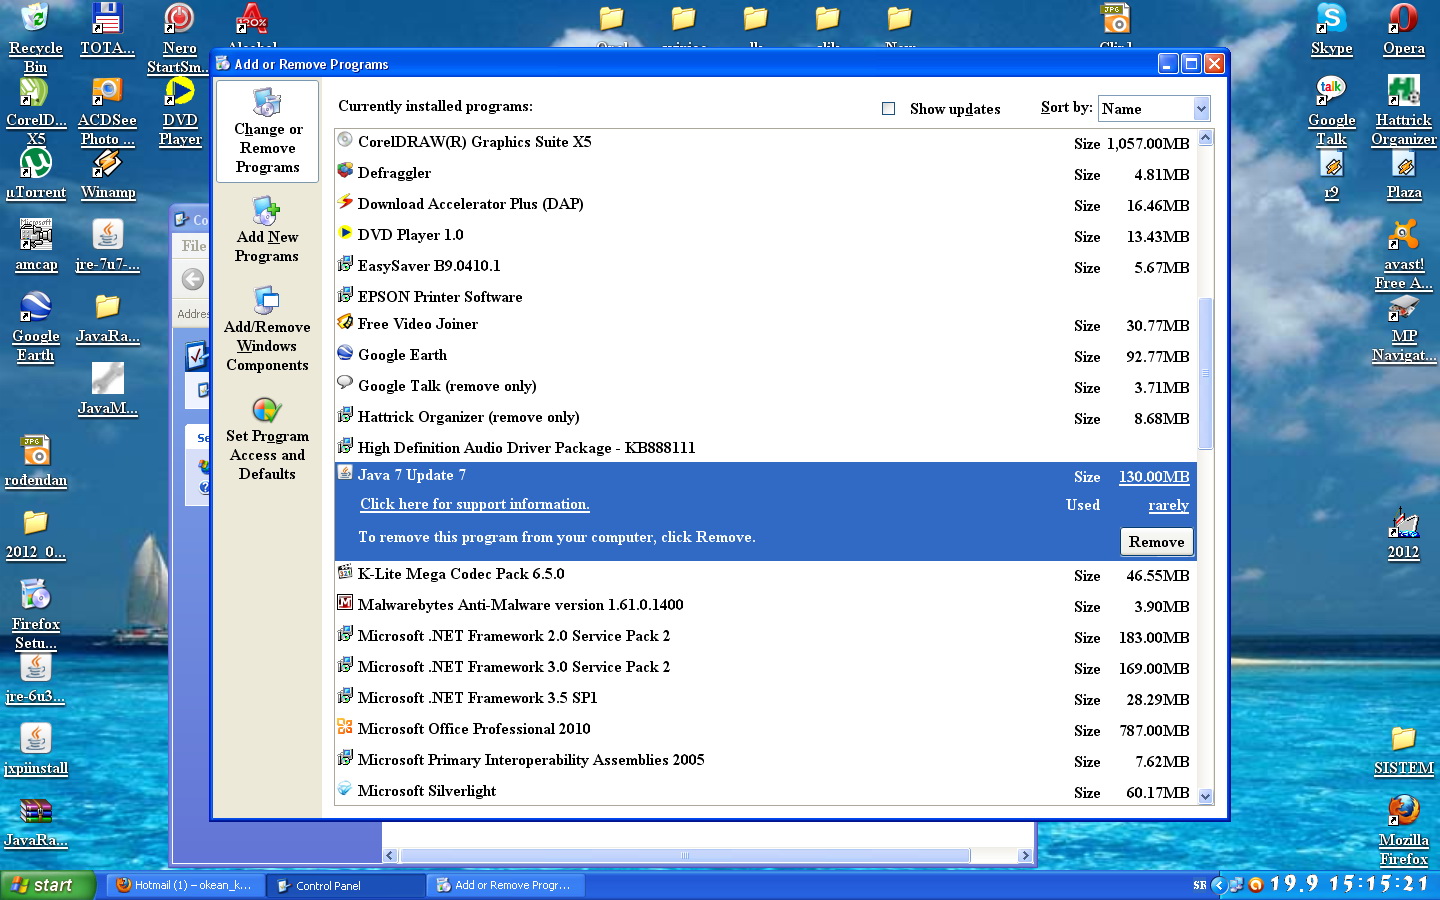Select Mozilla Firefox desktop shortcut
This screenshot has height=900, width=1440.
coord(1403,831)
